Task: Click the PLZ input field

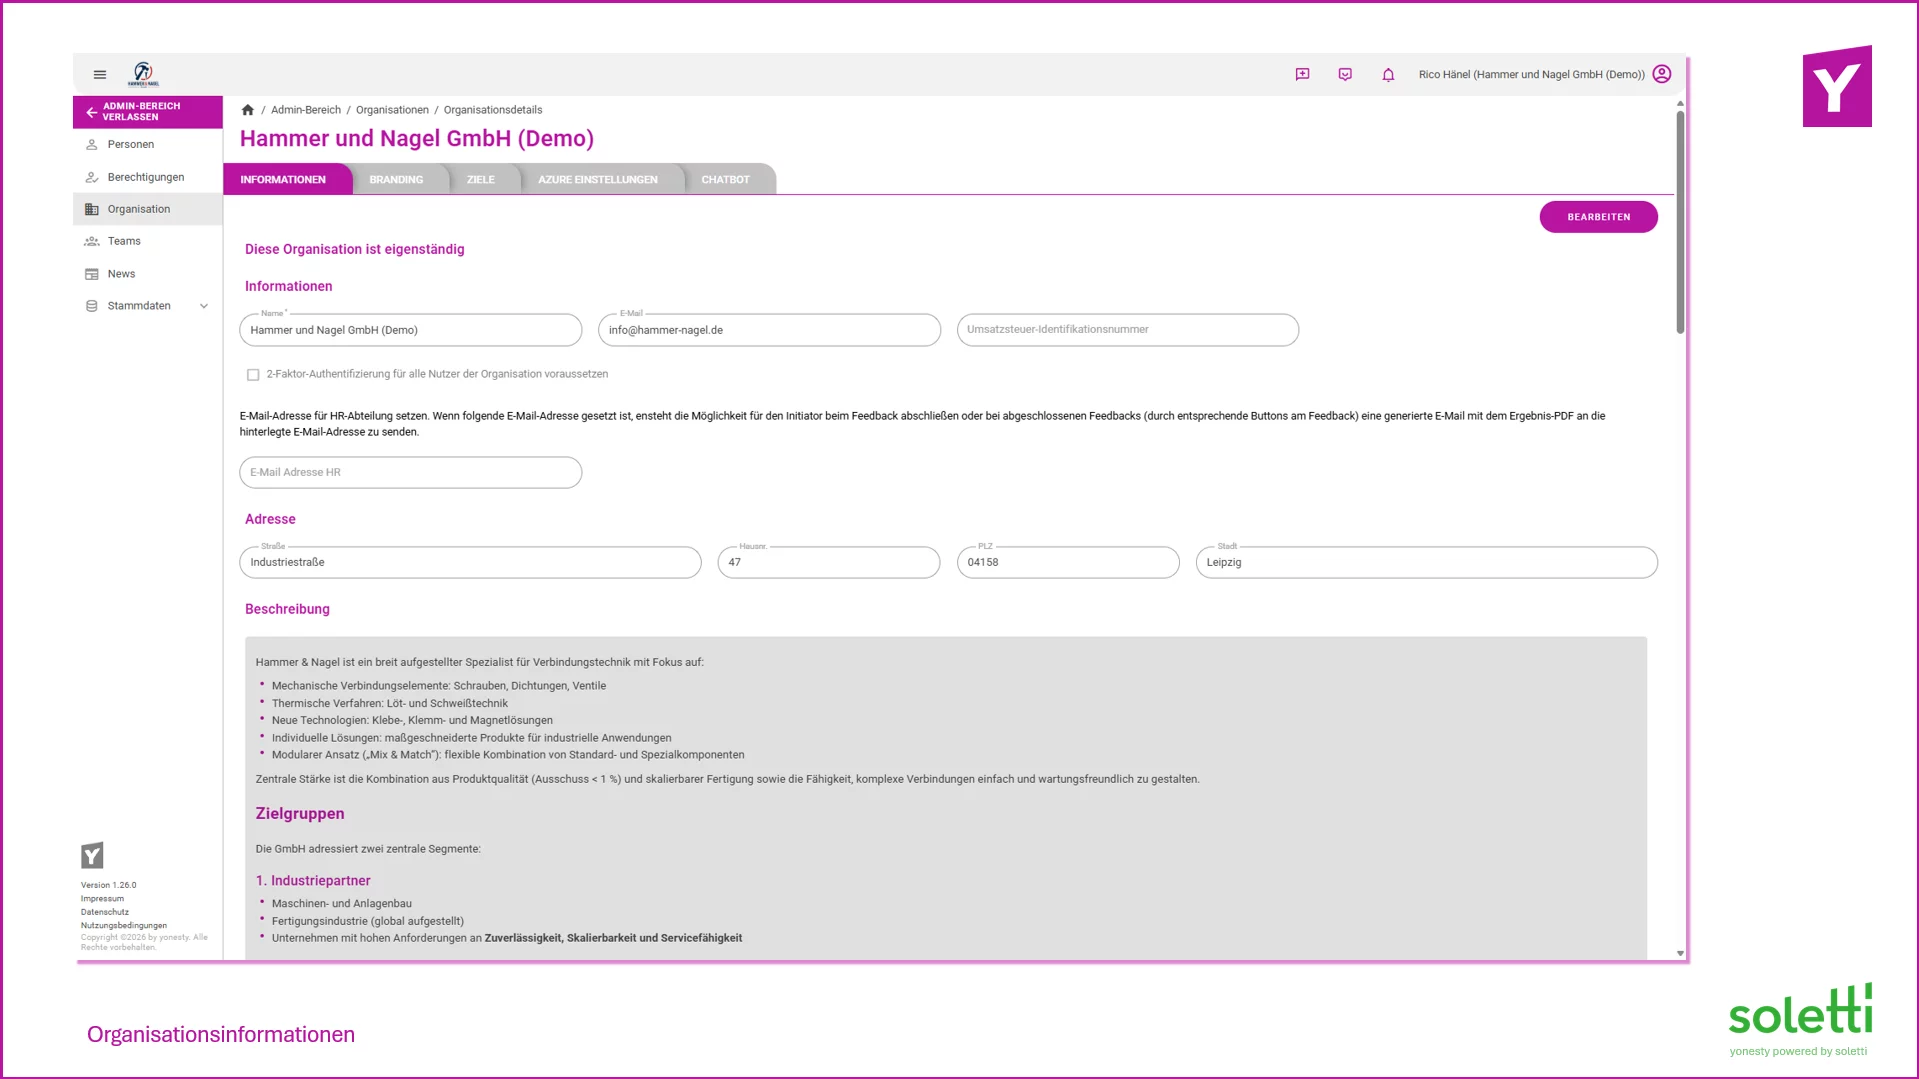Action: point(1068,562)
